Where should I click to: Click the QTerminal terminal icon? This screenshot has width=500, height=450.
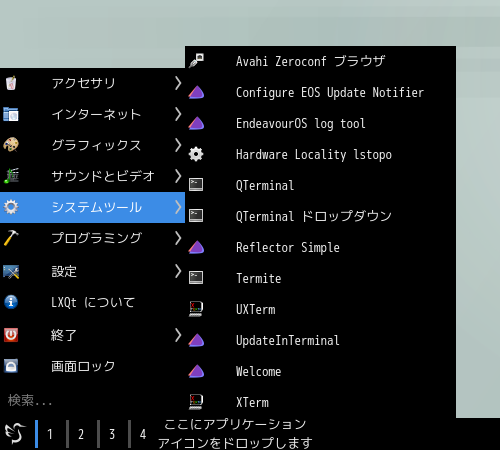pos(196,185)
